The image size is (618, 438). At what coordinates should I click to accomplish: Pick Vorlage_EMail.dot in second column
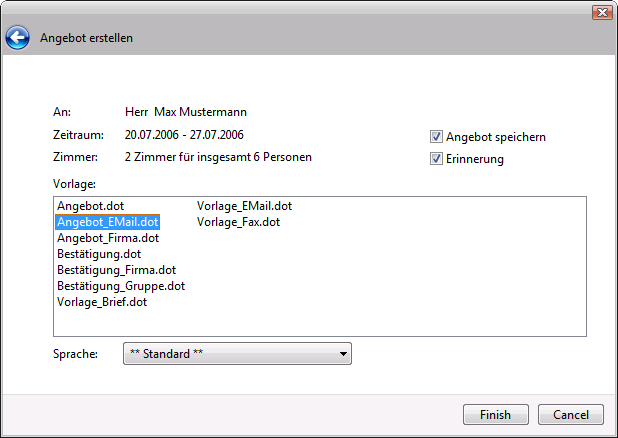(244, 206)
